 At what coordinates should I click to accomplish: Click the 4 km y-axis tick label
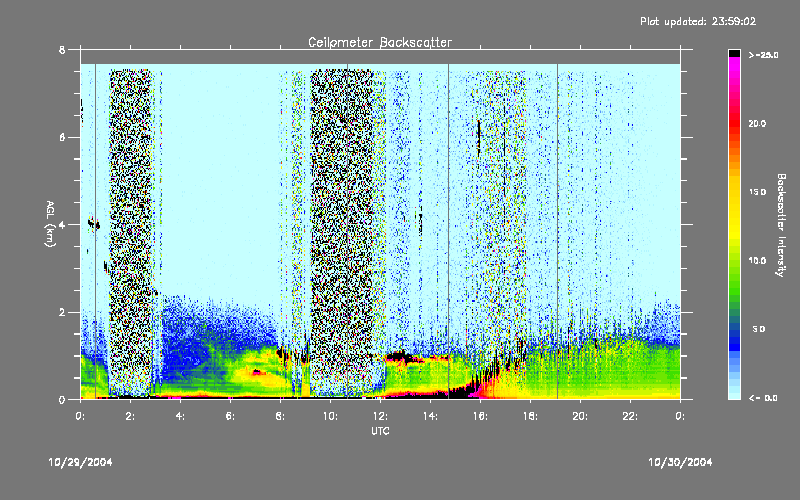pyautogui.click(x=62, y=225)
